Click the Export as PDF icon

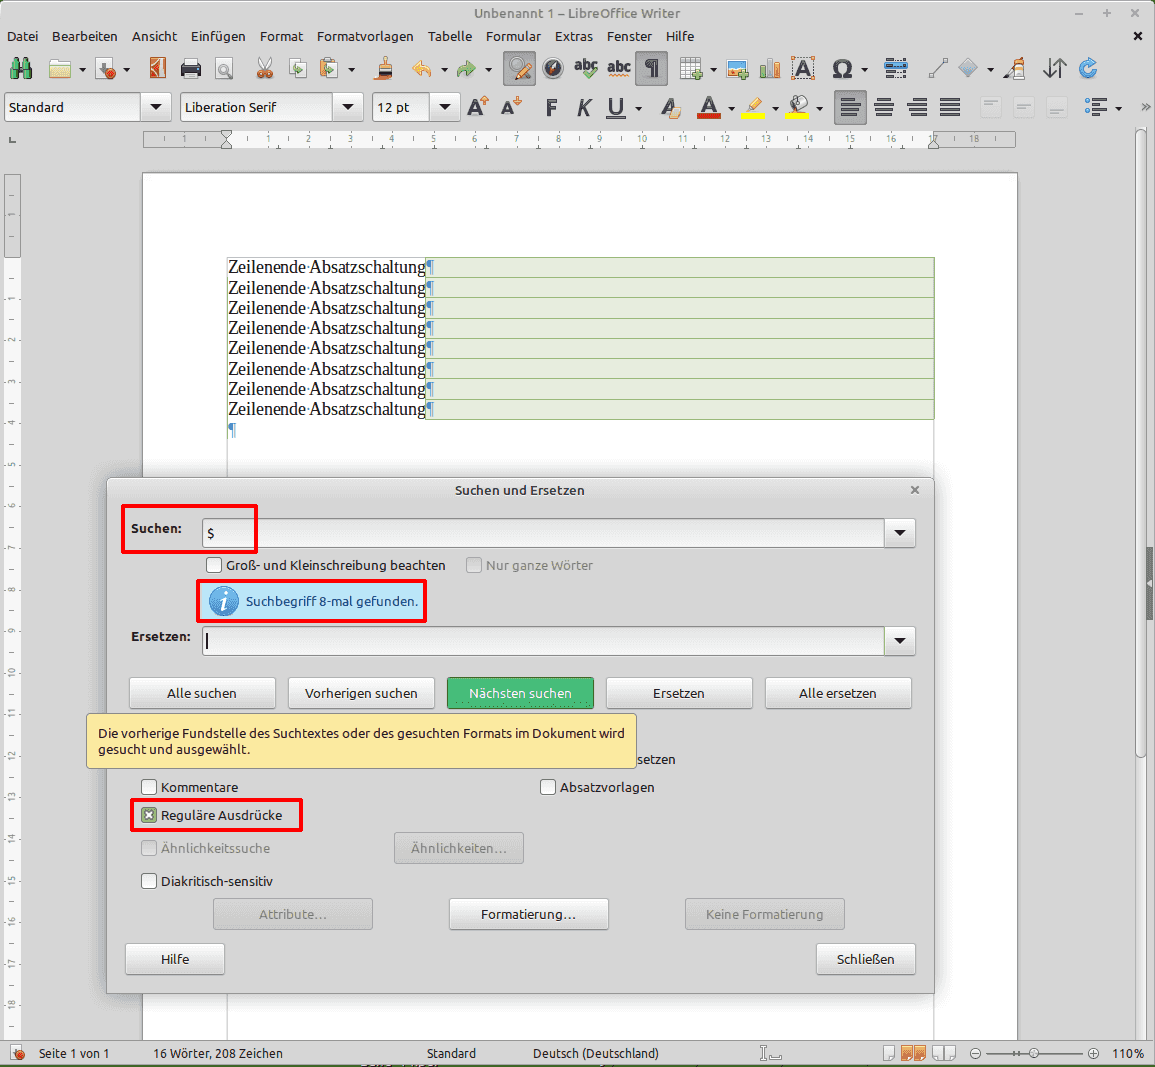157,68
